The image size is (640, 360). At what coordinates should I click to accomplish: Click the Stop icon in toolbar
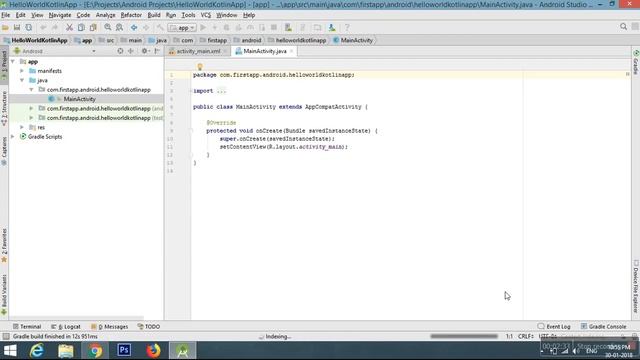point(274,27)
